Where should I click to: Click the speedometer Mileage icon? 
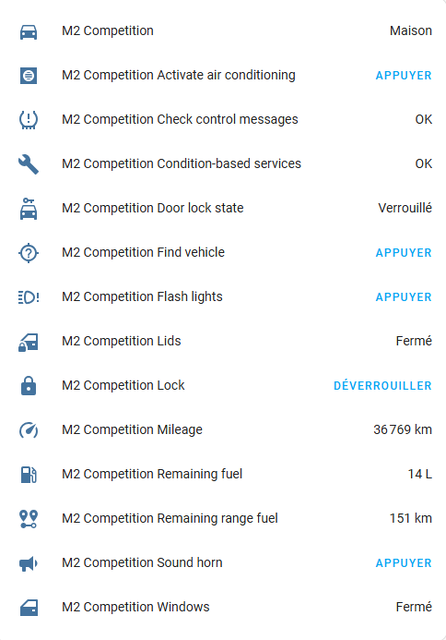click(x=29, y=430)
